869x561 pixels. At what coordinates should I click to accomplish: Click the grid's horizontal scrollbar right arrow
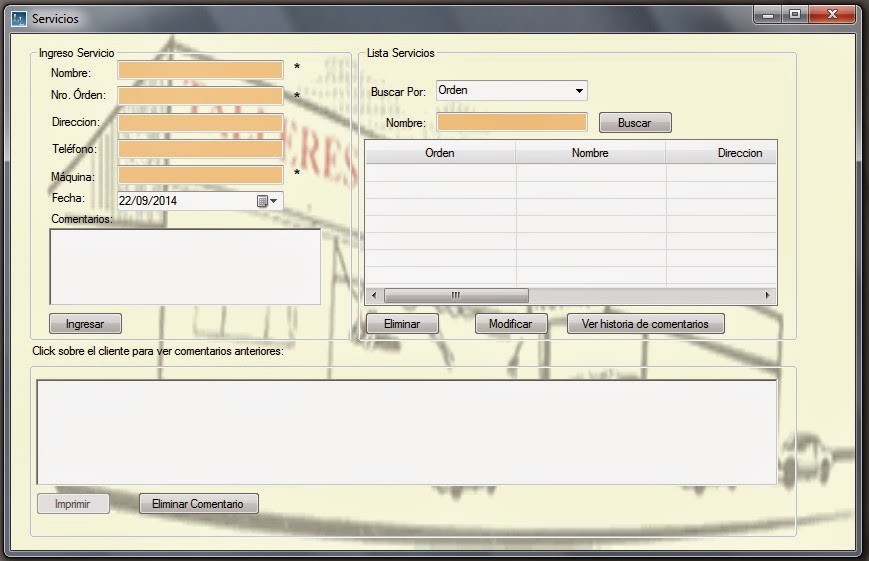(768, 296)
